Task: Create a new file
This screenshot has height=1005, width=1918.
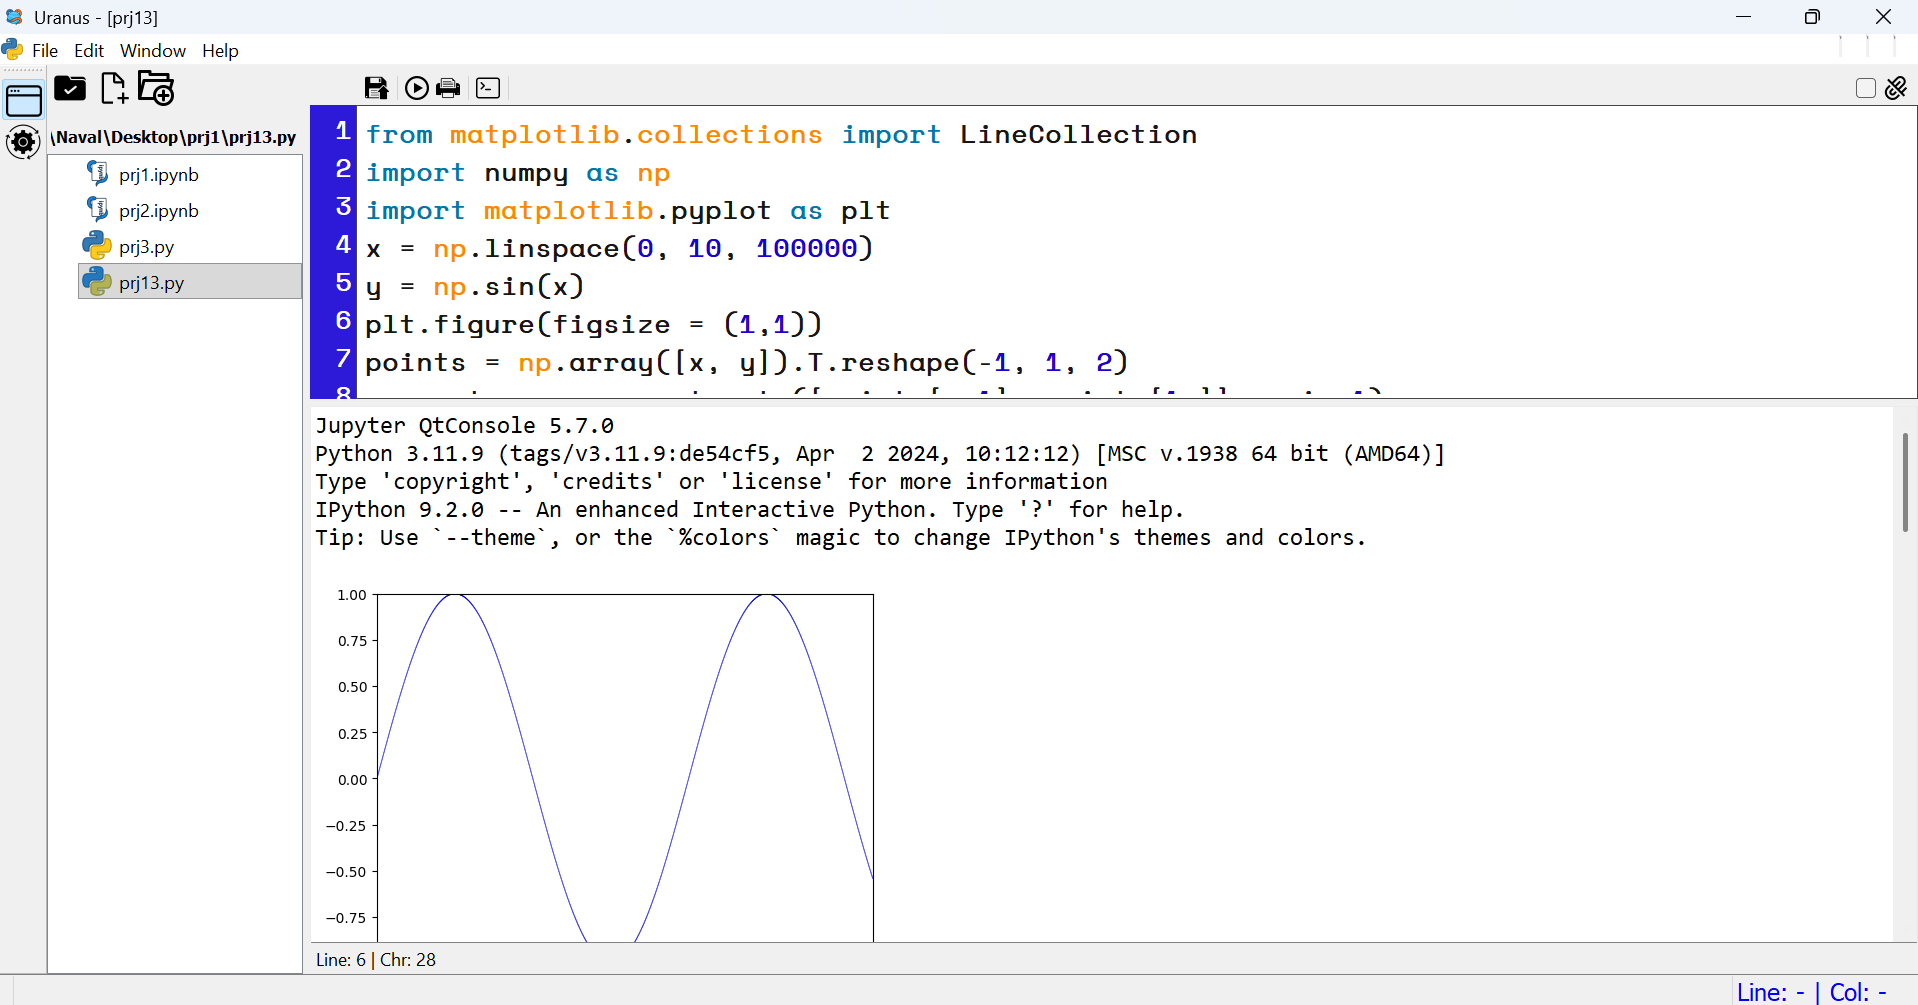Action: (x=113, y=88)
